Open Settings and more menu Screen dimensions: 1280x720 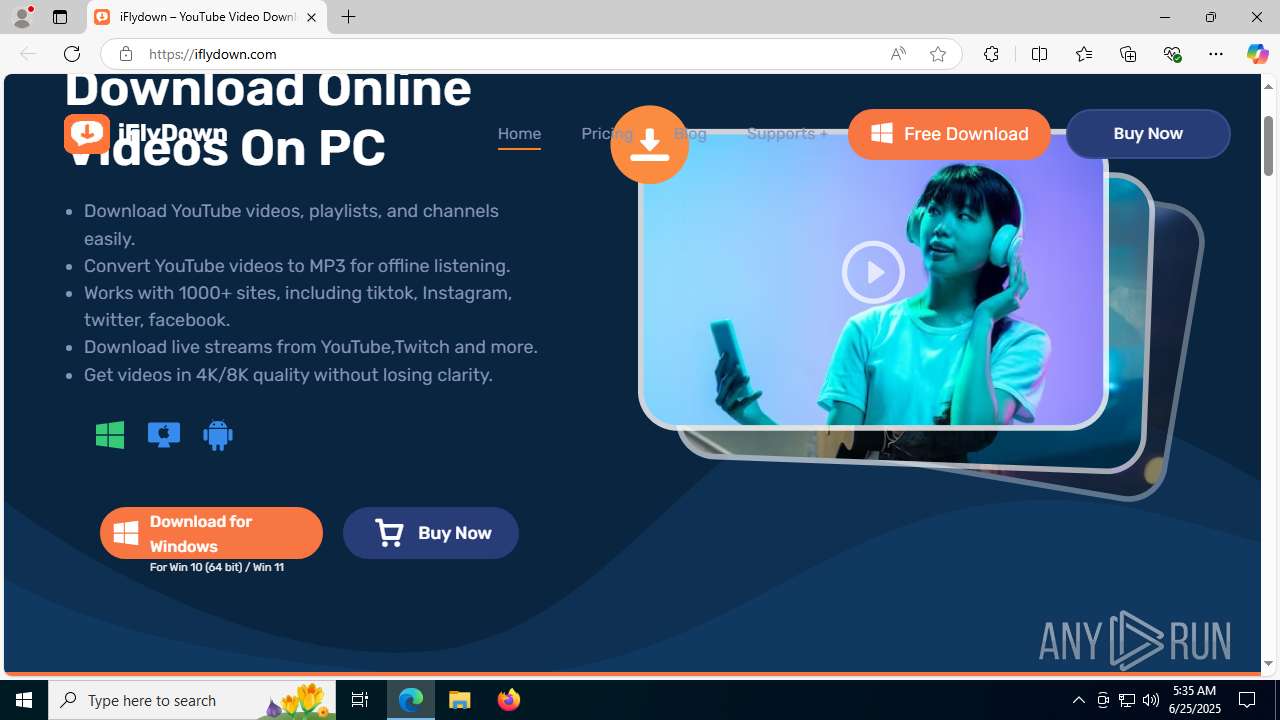pyautogui.click(x=1216, y=54)
